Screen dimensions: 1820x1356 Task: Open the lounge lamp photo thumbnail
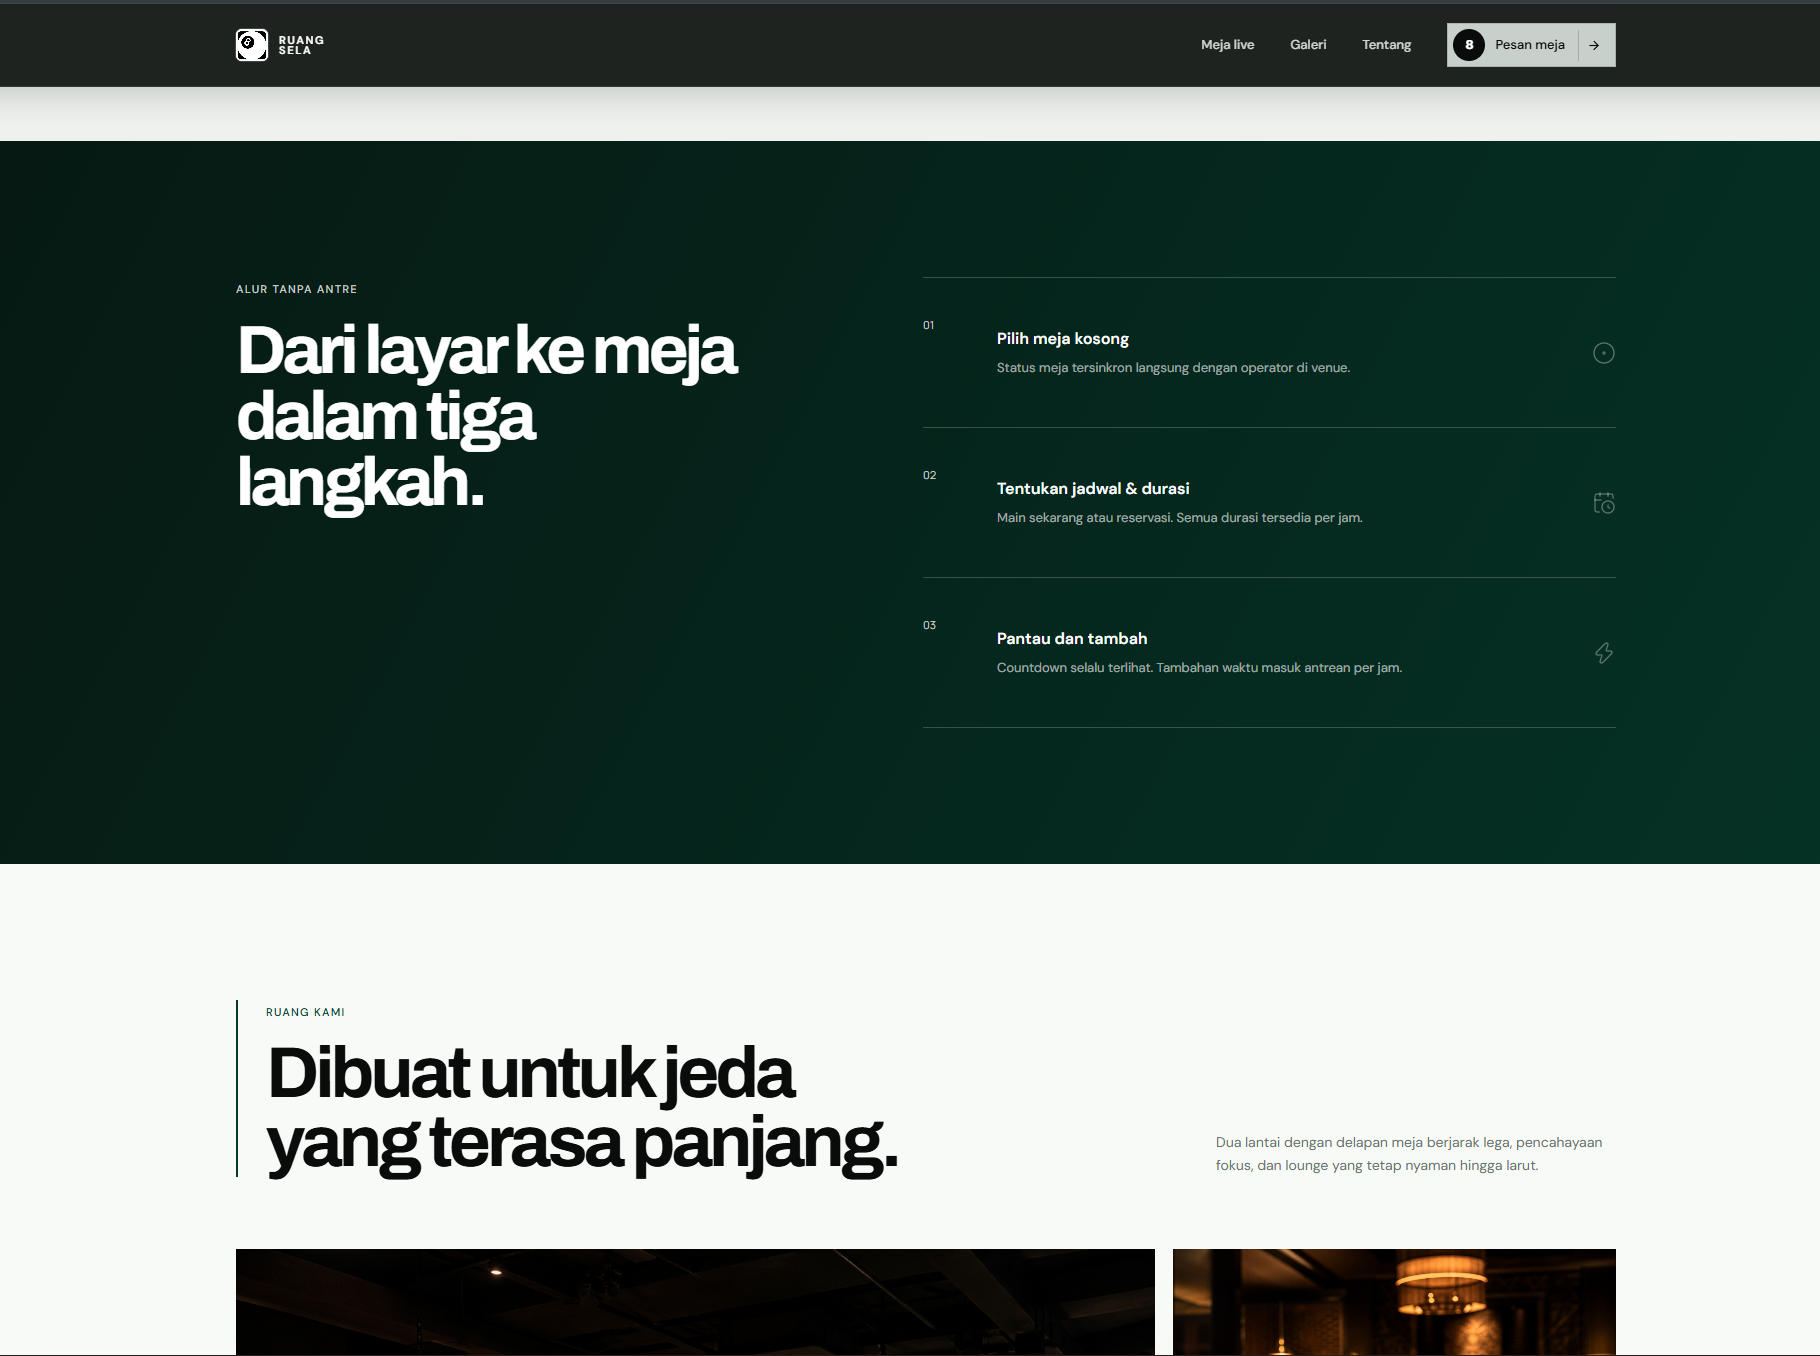coord(1394,1302)
